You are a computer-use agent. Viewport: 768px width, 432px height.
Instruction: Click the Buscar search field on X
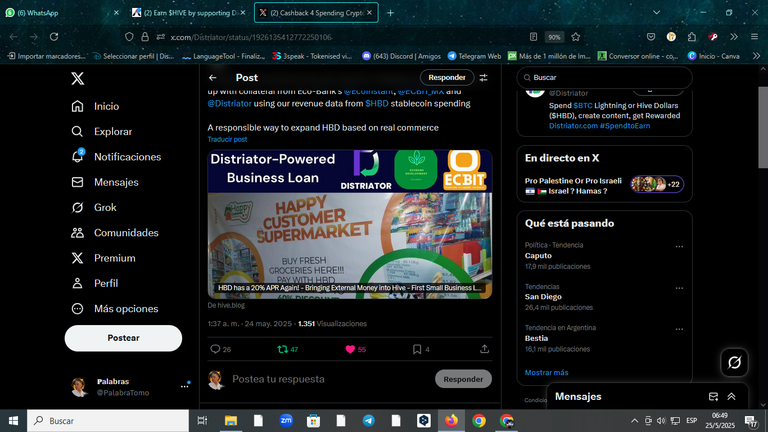(x=605, y=77)
